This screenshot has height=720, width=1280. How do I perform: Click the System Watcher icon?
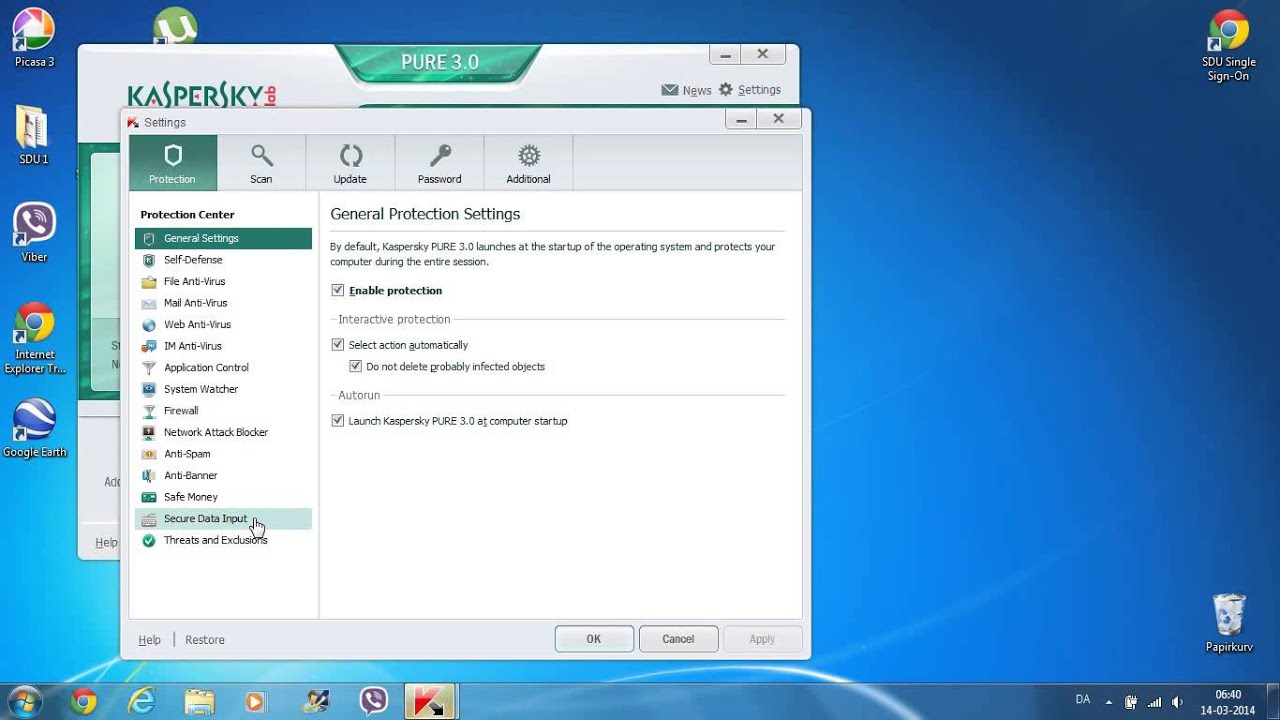pyautogui.click(x=149, y=389)
